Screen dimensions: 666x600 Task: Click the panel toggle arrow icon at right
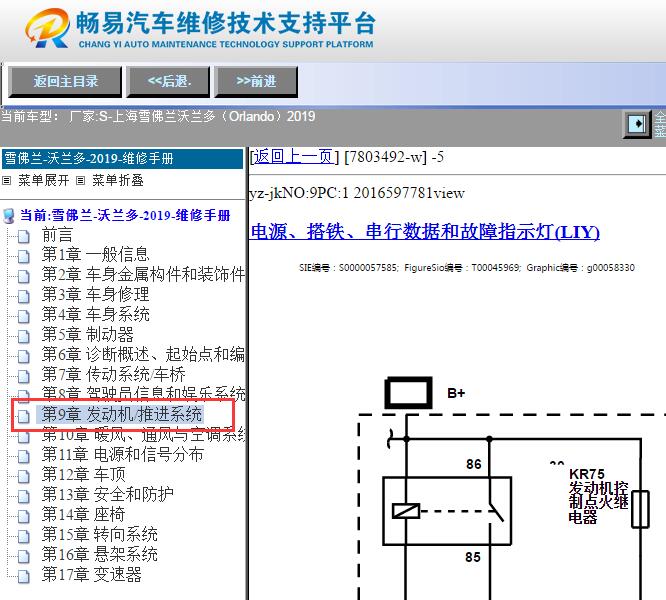coord(637,124)
